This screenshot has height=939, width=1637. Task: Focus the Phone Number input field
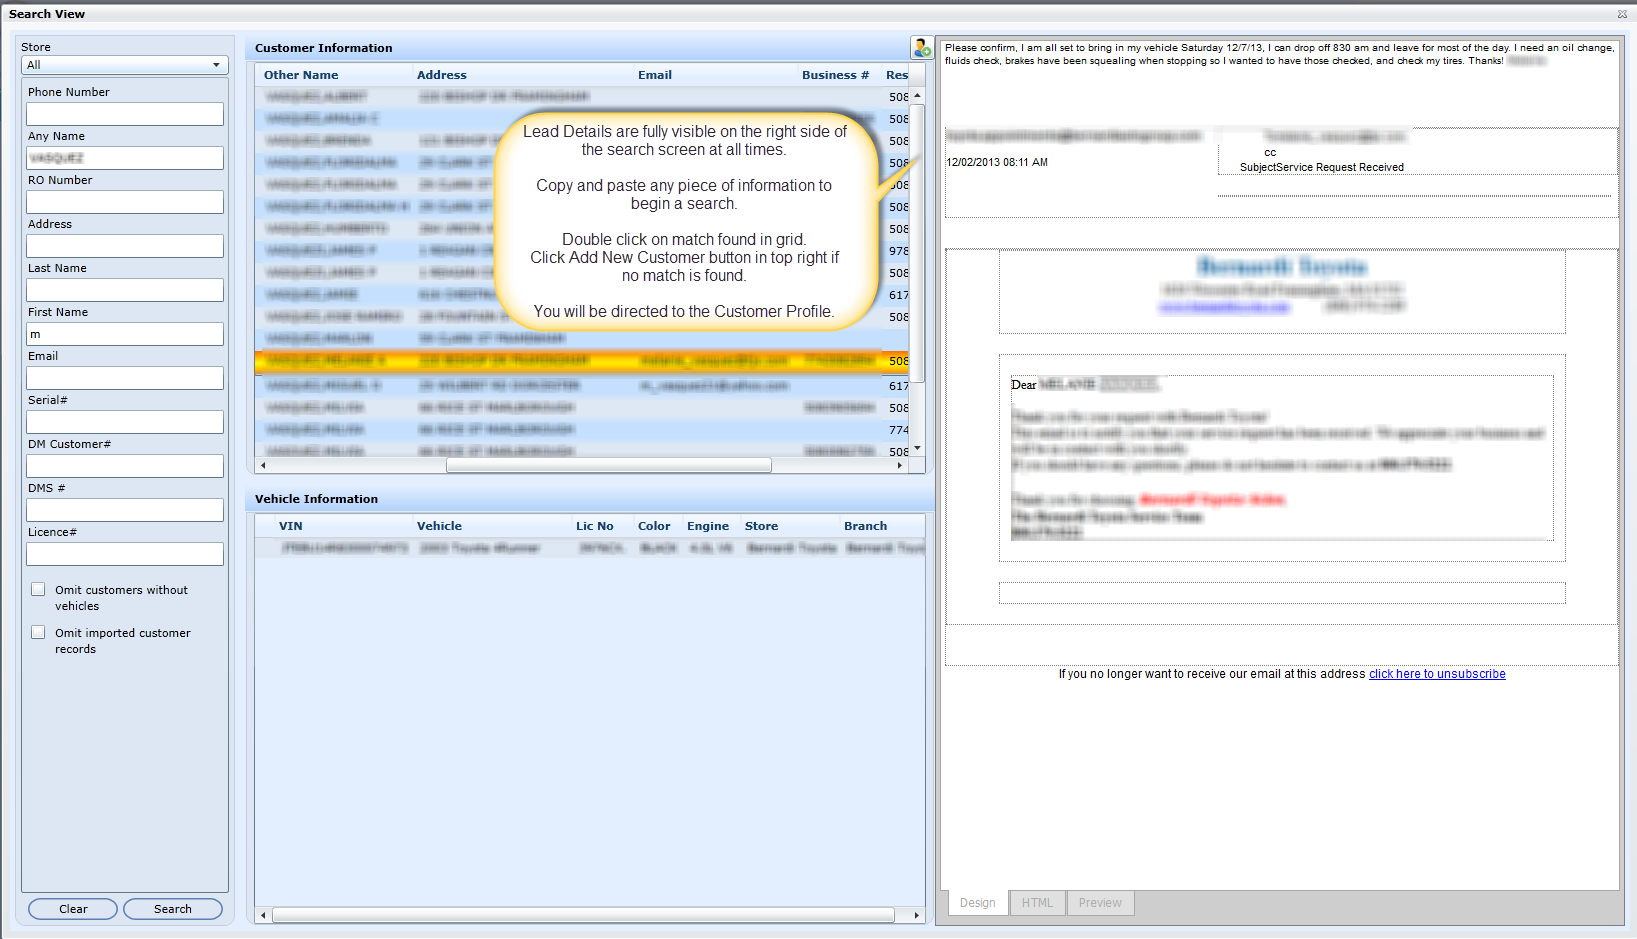pyautogui.click(x=125, y=114)
